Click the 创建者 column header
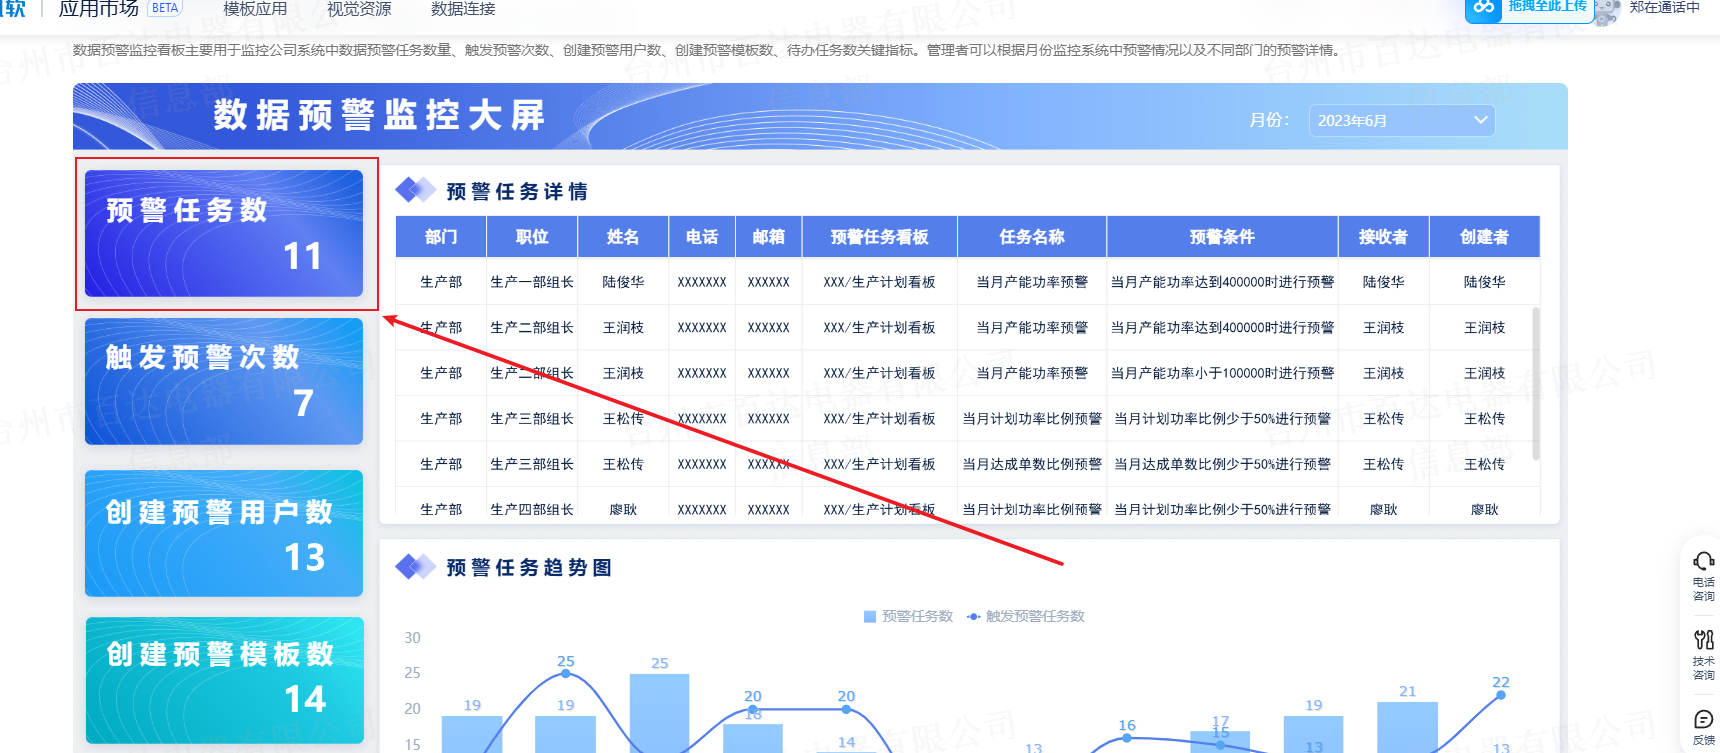The image size is (1720, 753). [1485, 237]
